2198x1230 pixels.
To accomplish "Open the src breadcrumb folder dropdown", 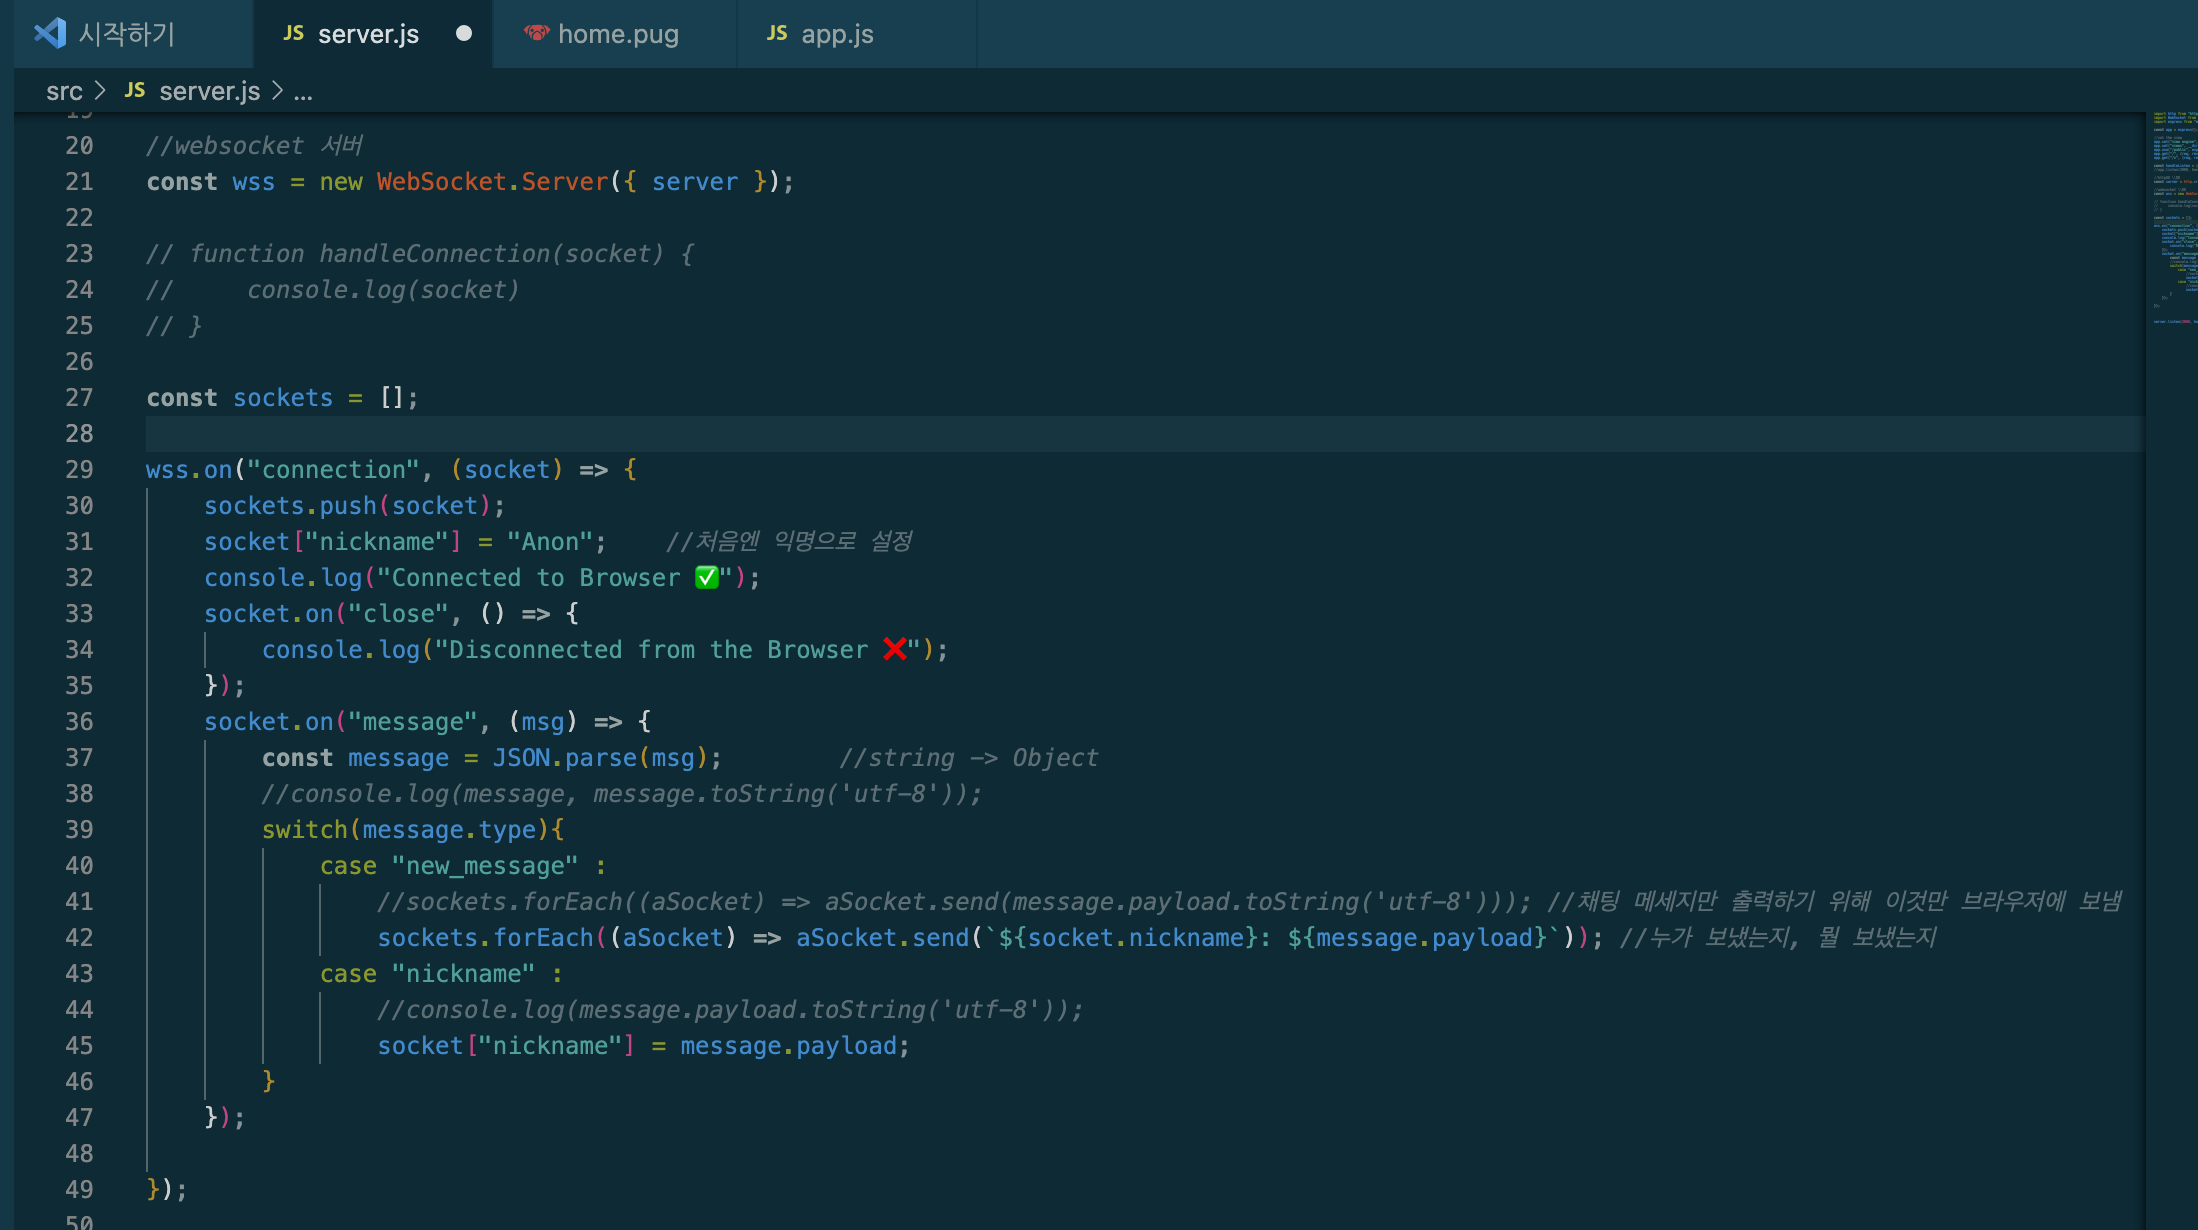I will tap(64, 91).
